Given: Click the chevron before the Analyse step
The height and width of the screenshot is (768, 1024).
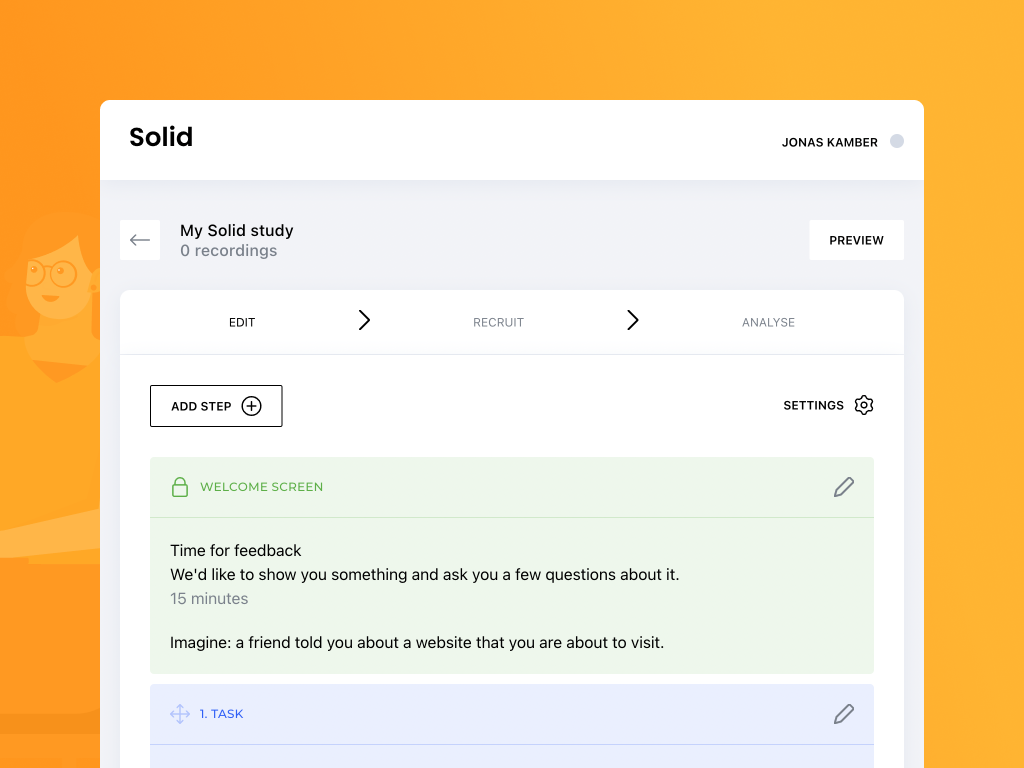Looking at the screenshot, I should (x=632, y=321).
